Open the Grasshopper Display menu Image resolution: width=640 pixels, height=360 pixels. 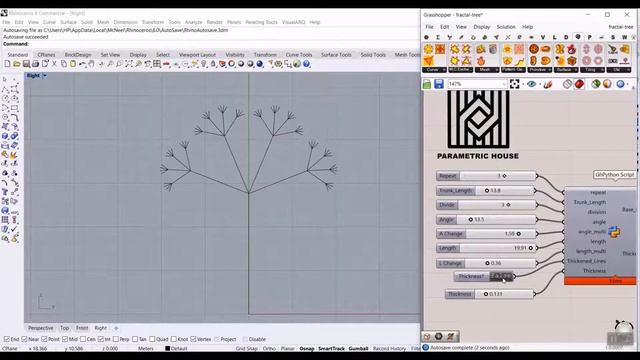(x=482, y=27)
